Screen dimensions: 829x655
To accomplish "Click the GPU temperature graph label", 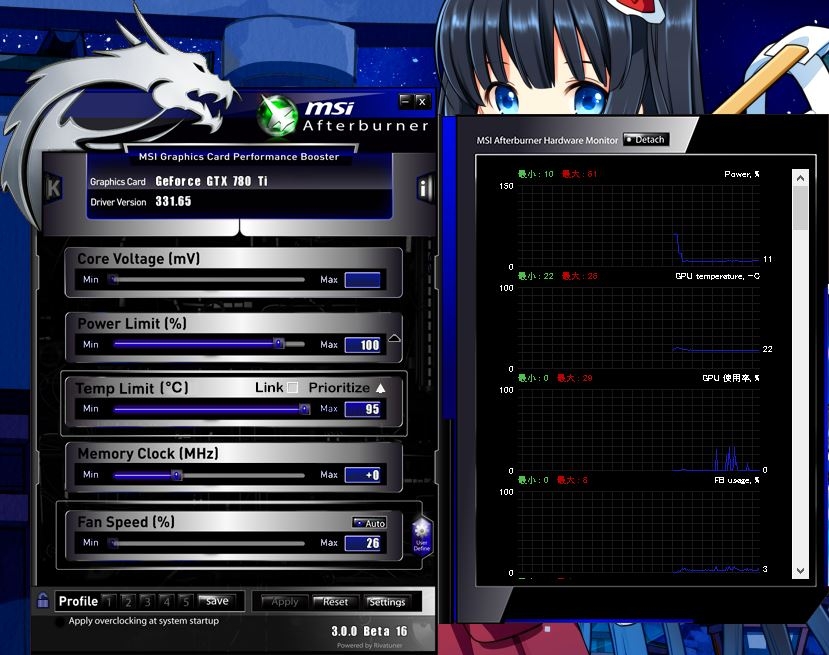I will (x=717, y=276).
